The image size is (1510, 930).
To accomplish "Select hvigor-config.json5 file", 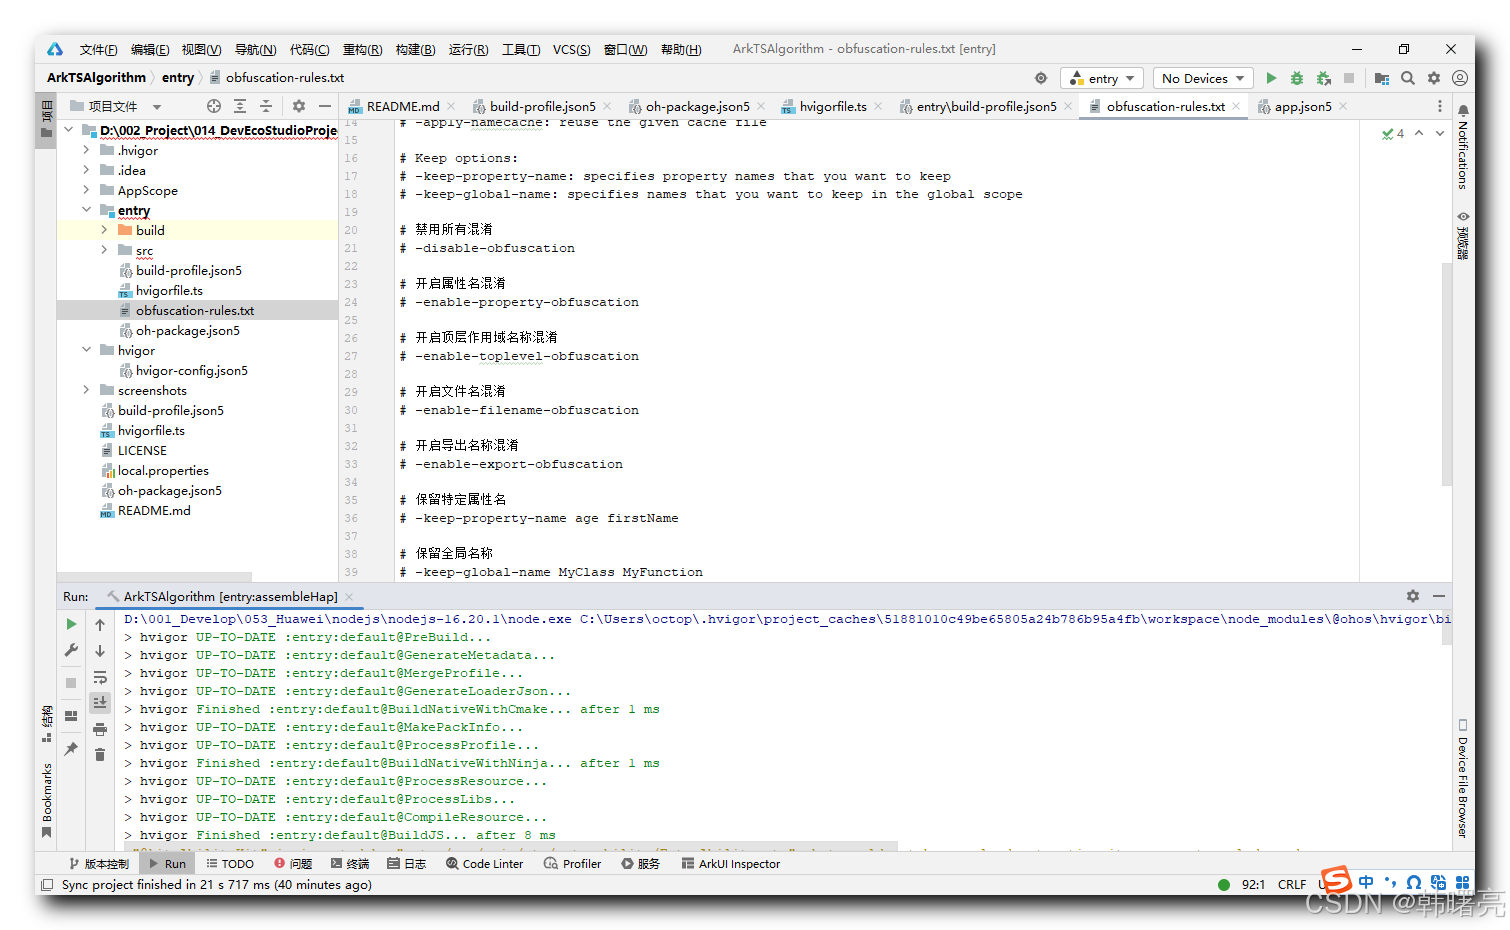I will pyautogui.click(x=192, y=370).
